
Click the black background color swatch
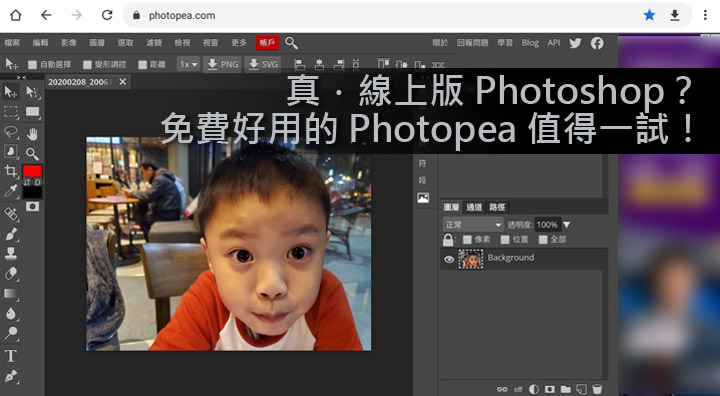click(x=32, y=192)
